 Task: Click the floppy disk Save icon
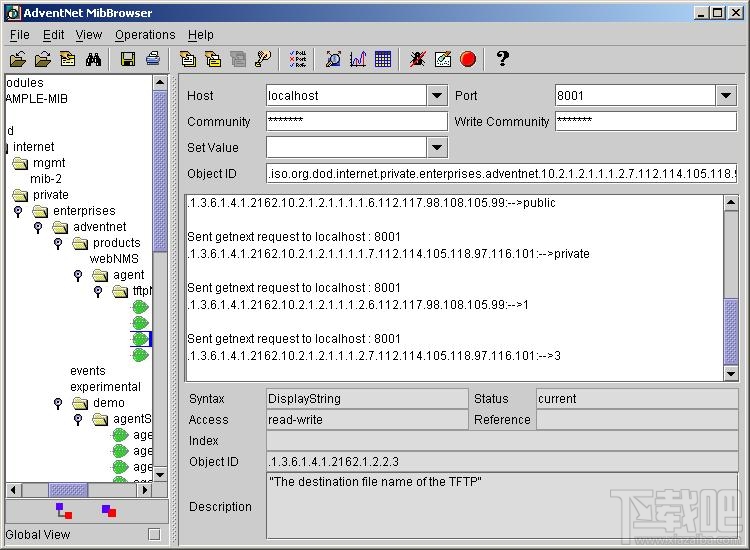[128, 60]
